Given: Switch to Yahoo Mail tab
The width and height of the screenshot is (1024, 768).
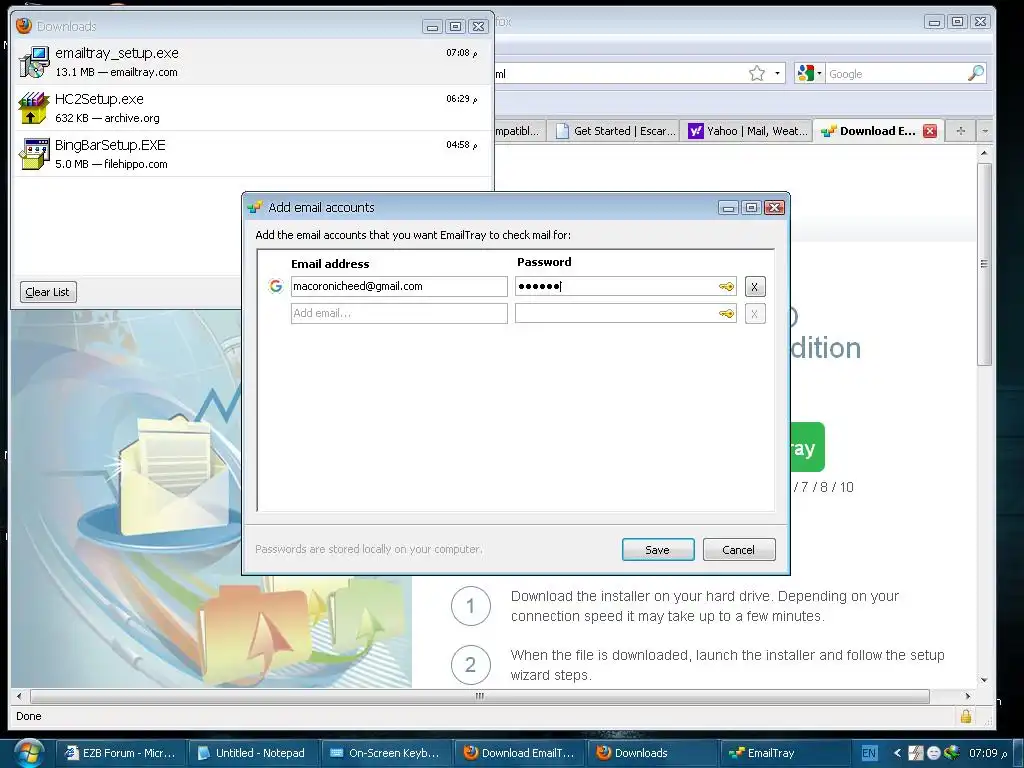Looking at the screenshot, I should [748, 131].
